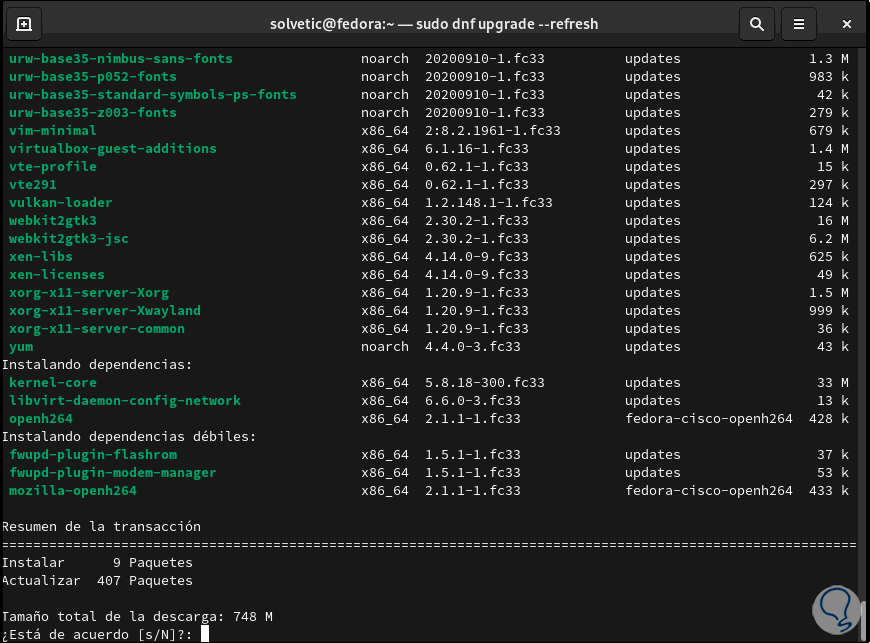Open the hamburger menu in header
The height and width of the screenshot is (643, 870).
(798, 23)
